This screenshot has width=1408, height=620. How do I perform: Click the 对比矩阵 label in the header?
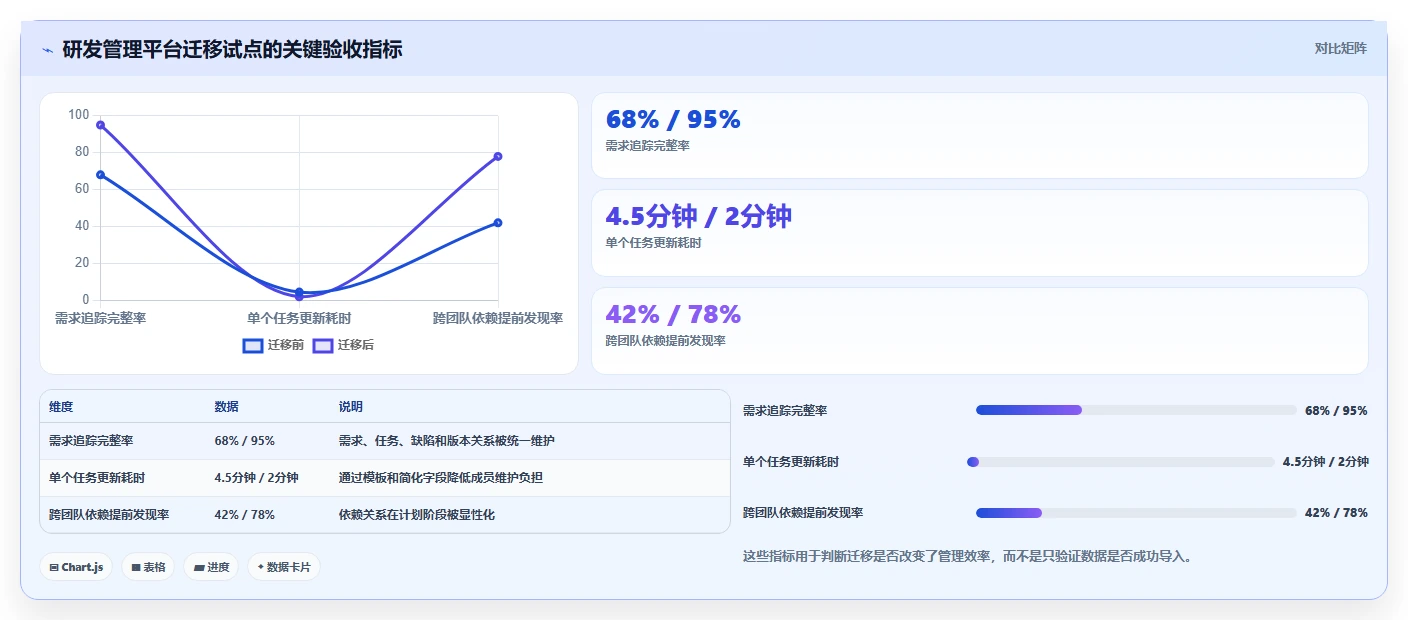click(x=1340, y=48)
